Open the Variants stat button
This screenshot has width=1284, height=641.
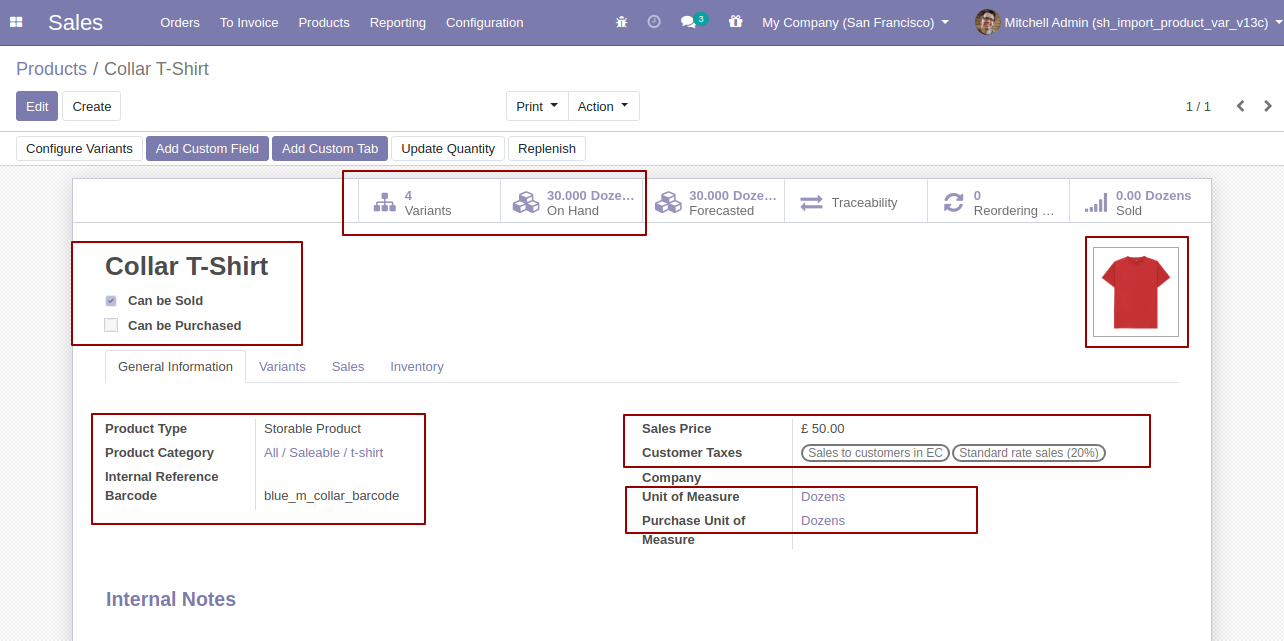[x=428, y=203]
